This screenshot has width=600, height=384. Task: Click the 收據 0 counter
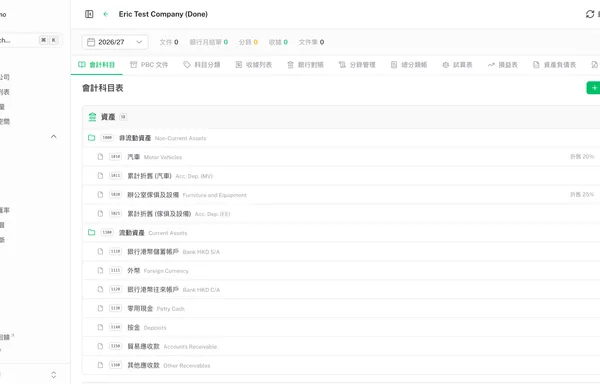pyautogui.click(x=278, y=42)
